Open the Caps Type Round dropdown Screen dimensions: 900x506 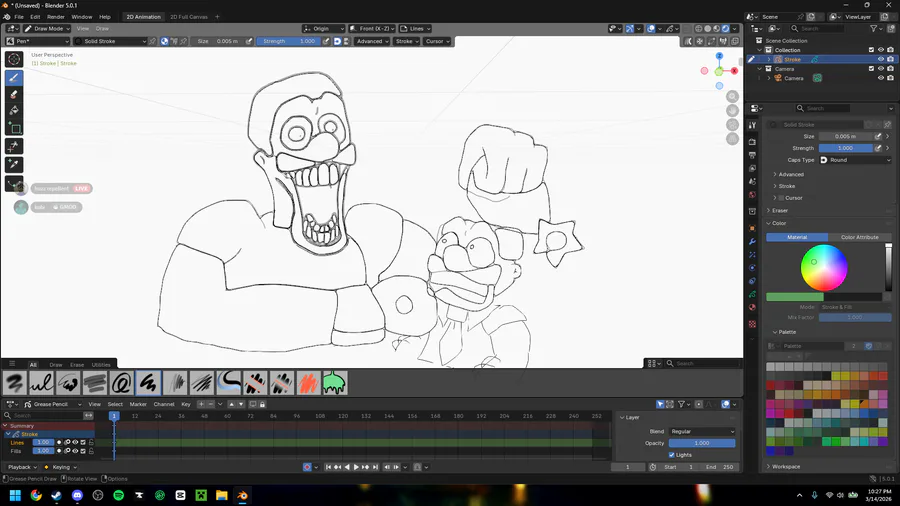point(855,160)
